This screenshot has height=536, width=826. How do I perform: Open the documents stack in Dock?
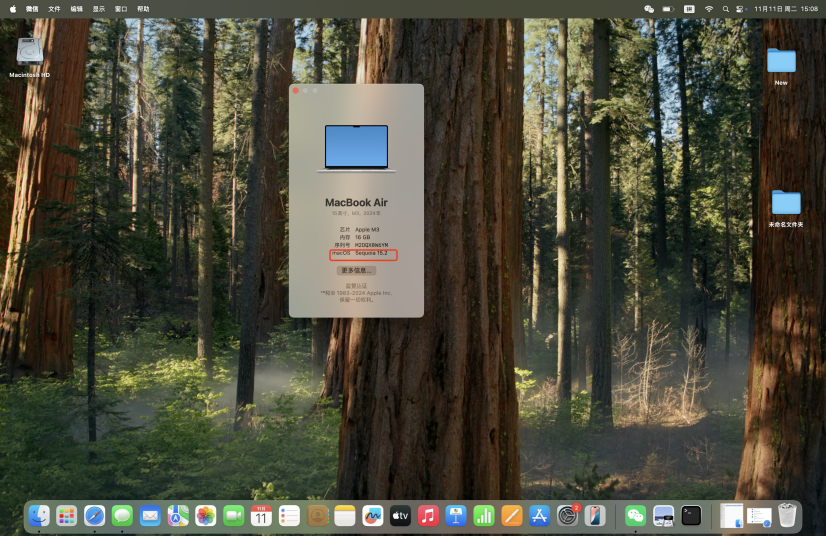coord(732,515)
